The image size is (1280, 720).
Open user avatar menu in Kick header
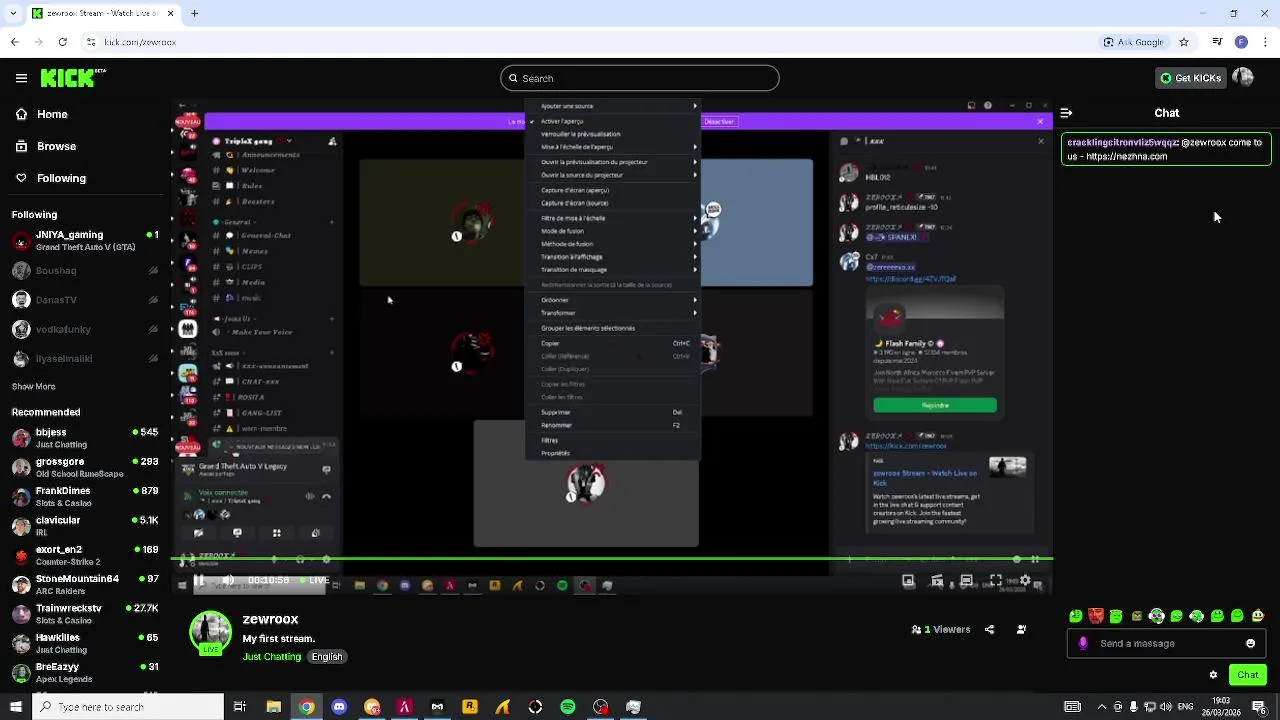pyautogui.click(x=1243, y=77)
